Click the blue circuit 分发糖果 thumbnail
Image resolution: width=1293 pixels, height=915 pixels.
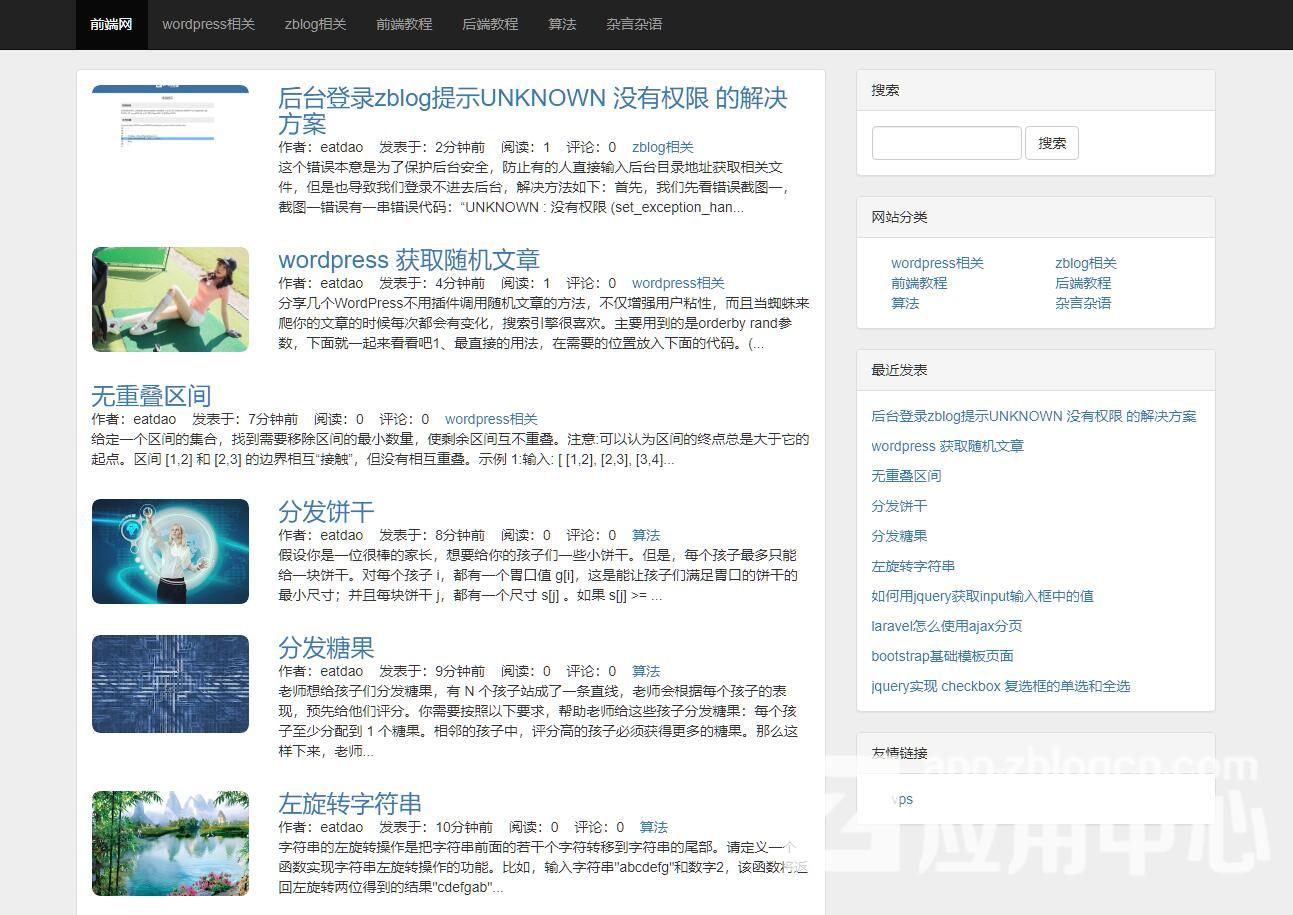point(170,684)
